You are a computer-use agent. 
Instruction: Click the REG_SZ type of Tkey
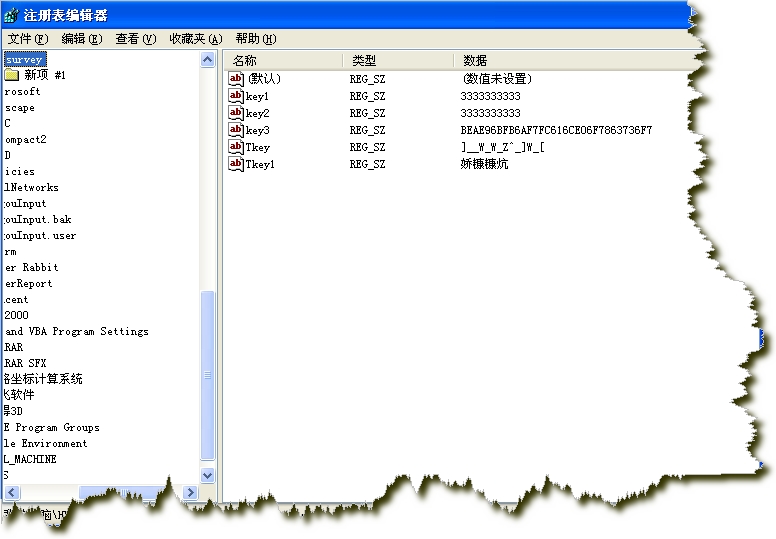tap(367, 147)
